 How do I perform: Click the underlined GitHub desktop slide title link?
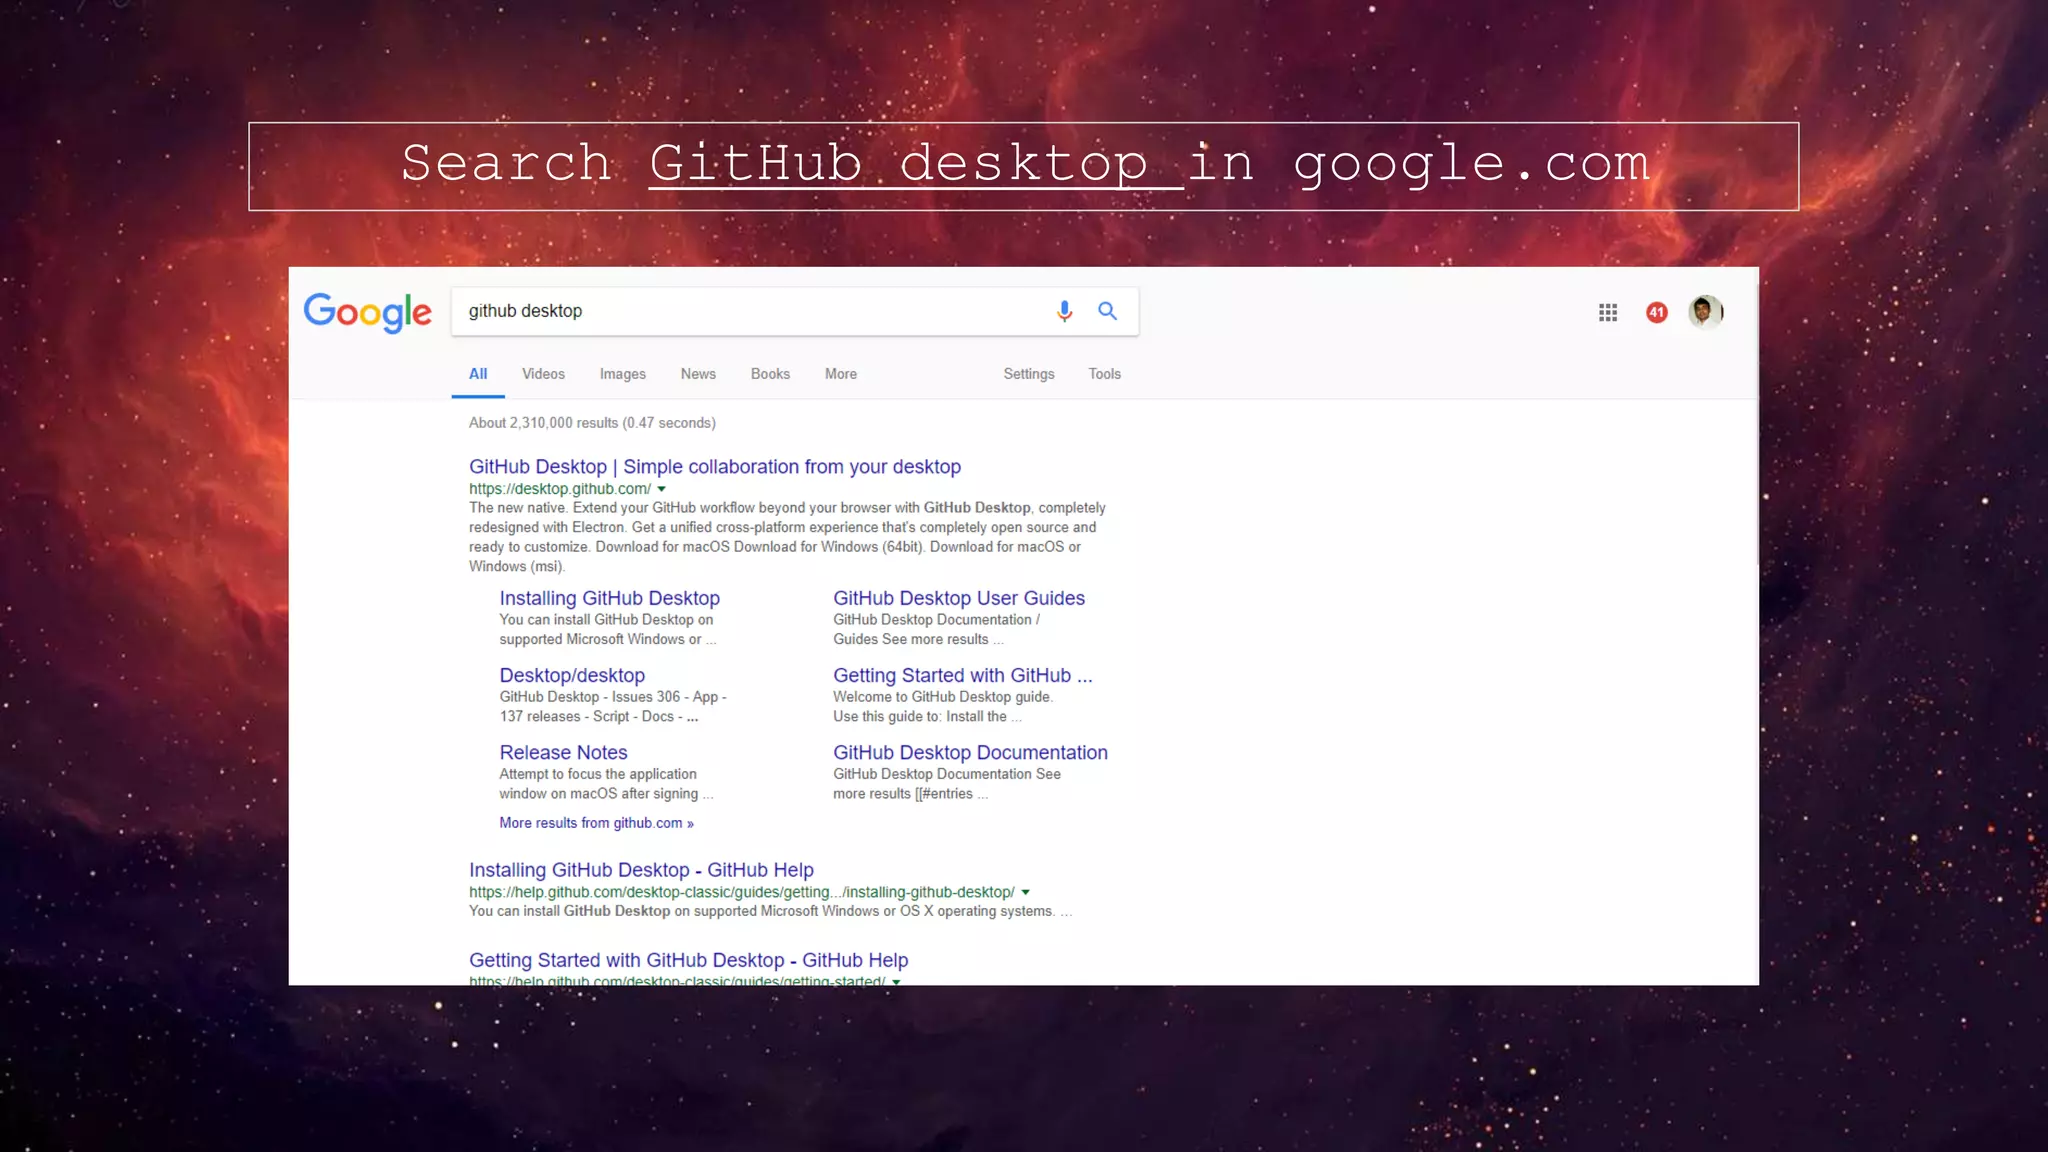(916, 163)
